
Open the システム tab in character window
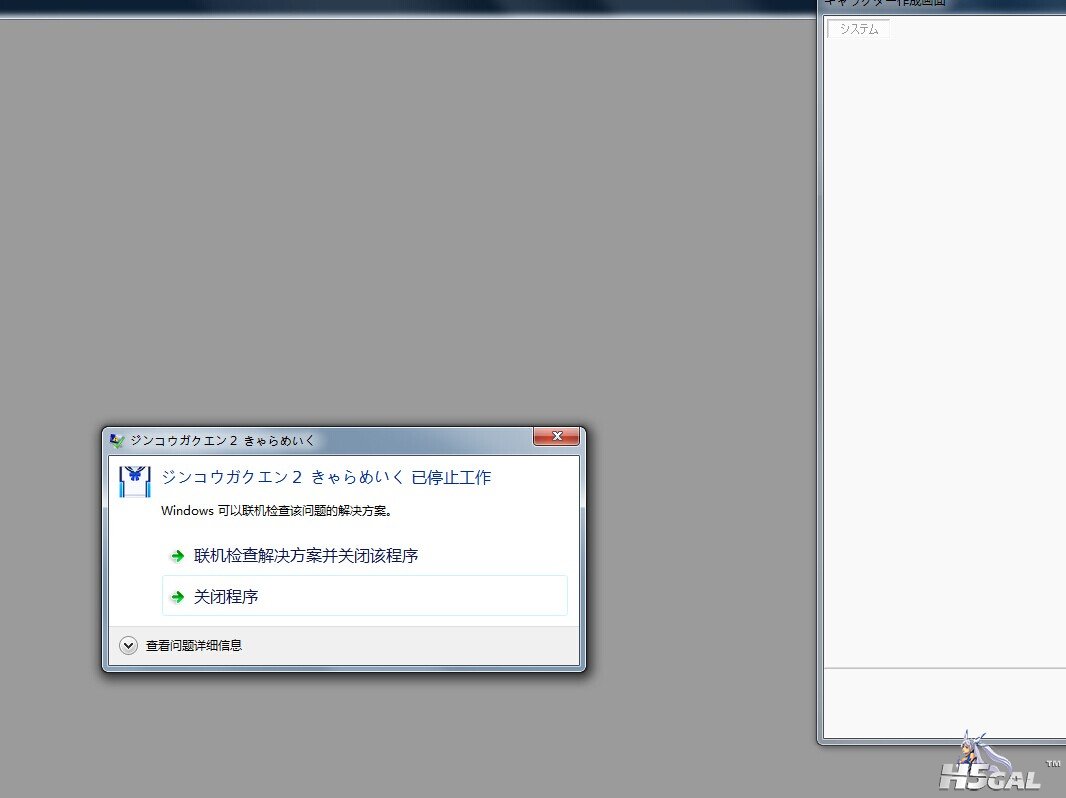tap(859, 29)
